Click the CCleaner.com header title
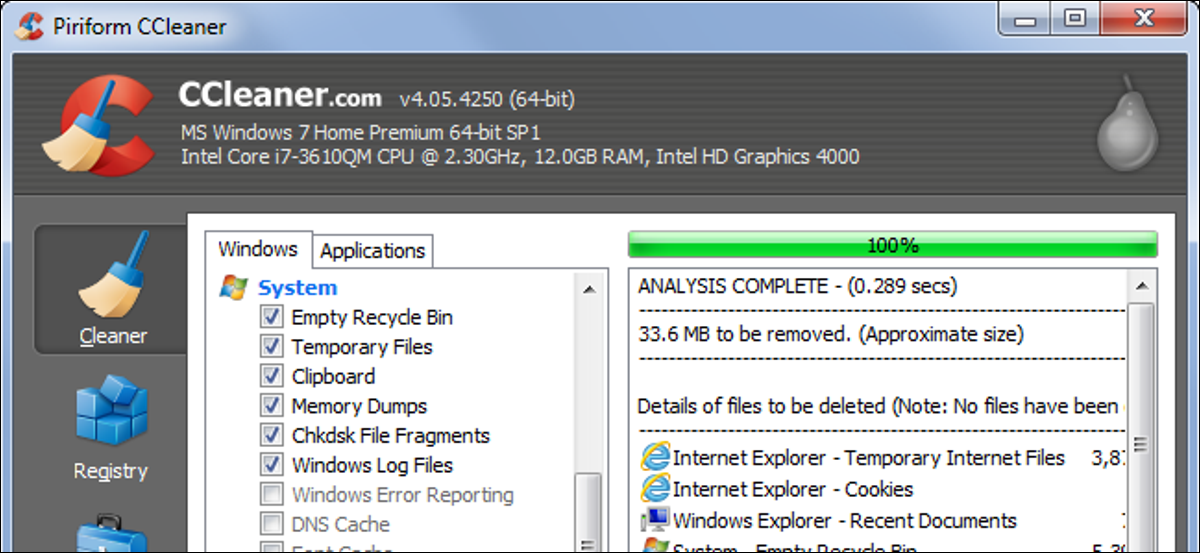This screenshot has width=1200, height=553. [280, 95]
